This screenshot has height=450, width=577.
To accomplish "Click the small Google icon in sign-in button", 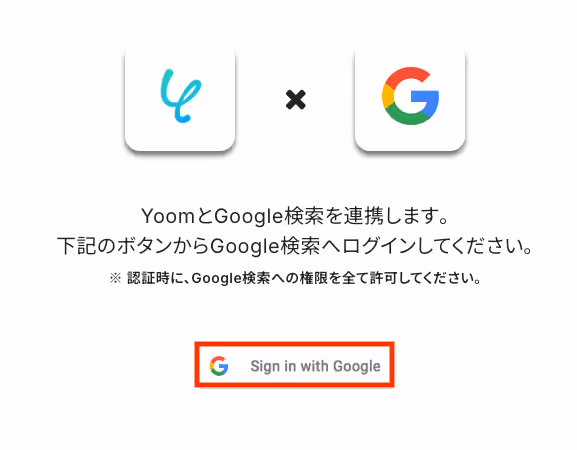I will coord(219,366).
